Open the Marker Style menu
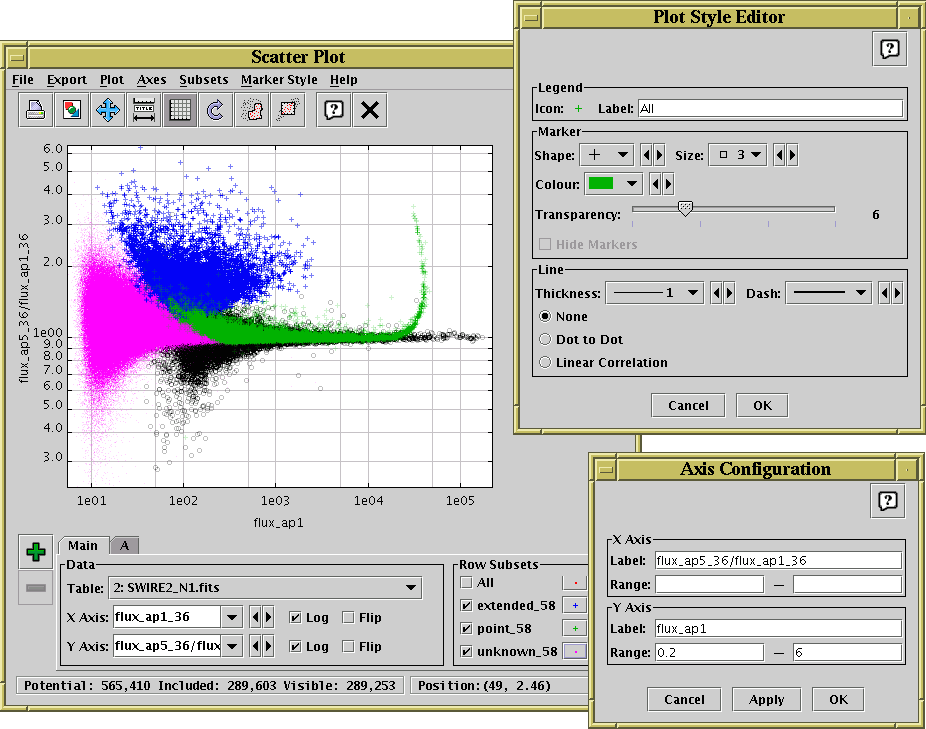The width and height of the screenshot is (926, 729). pyautogui.click(x=279, y=80)
